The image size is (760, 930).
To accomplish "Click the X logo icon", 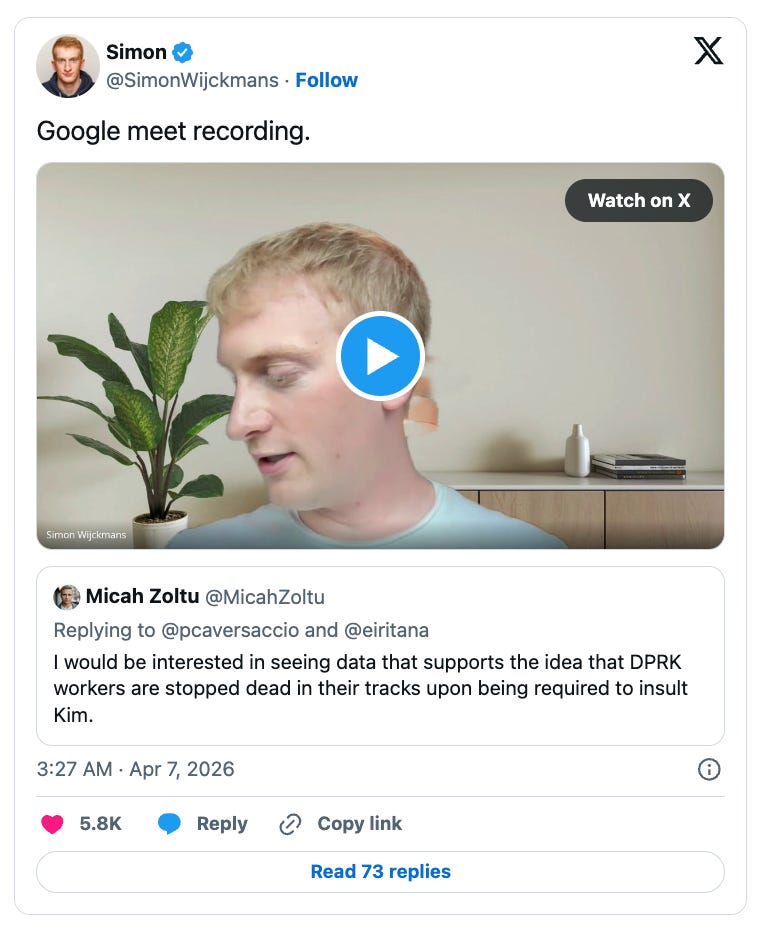I will [x=708, y=50].
